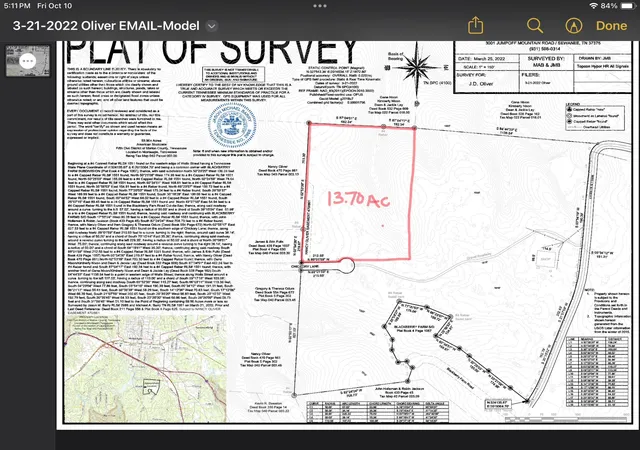Image resolution: width=640 pixels, height=450 pixels.
Task: Tap the "PLAT OF SURVEY" heading
Action: pyautogui.click(x=211, y=51)
